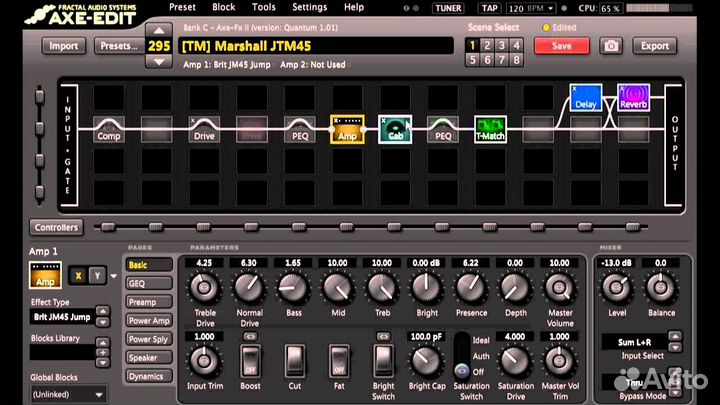This screenshot has width=720, height=405.
Task: Toggle the Cut switch
Action: (295, 361)
